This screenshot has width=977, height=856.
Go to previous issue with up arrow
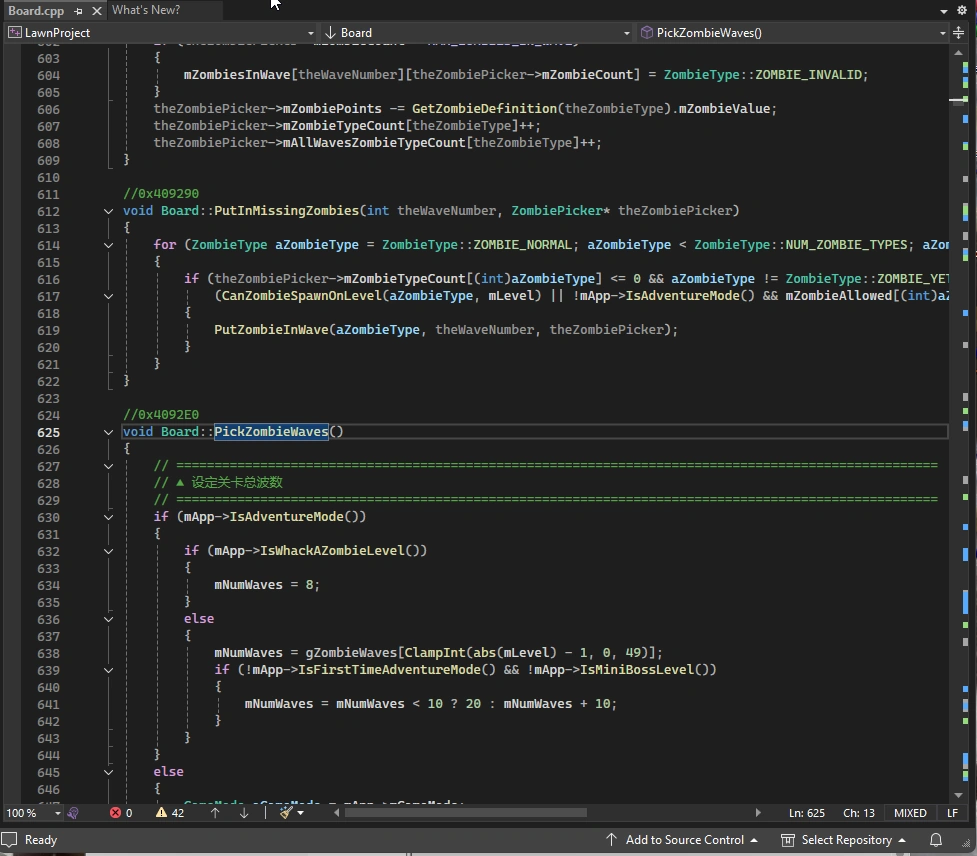[215, 813]
